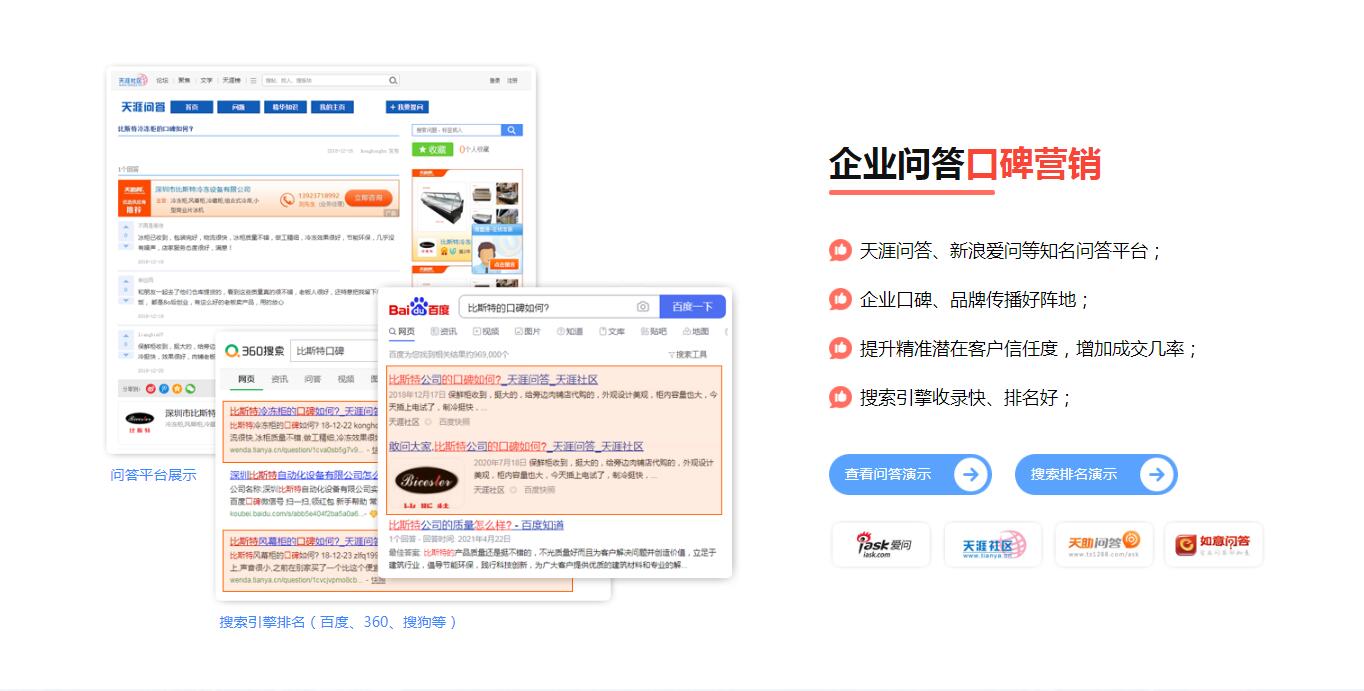Click the 天助问答 logo card
The image size is (1364, 691).
pyautogui.click(x=1104, y=544)
